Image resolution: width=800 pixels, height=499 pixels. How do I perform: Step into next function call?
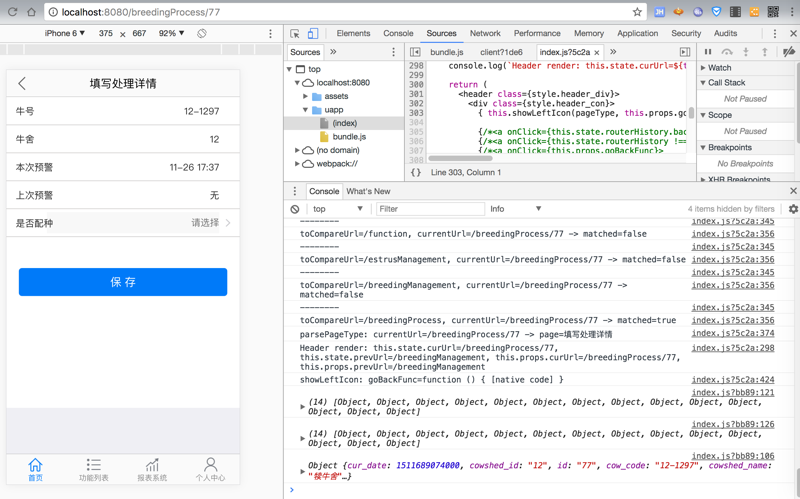(746, 52)
